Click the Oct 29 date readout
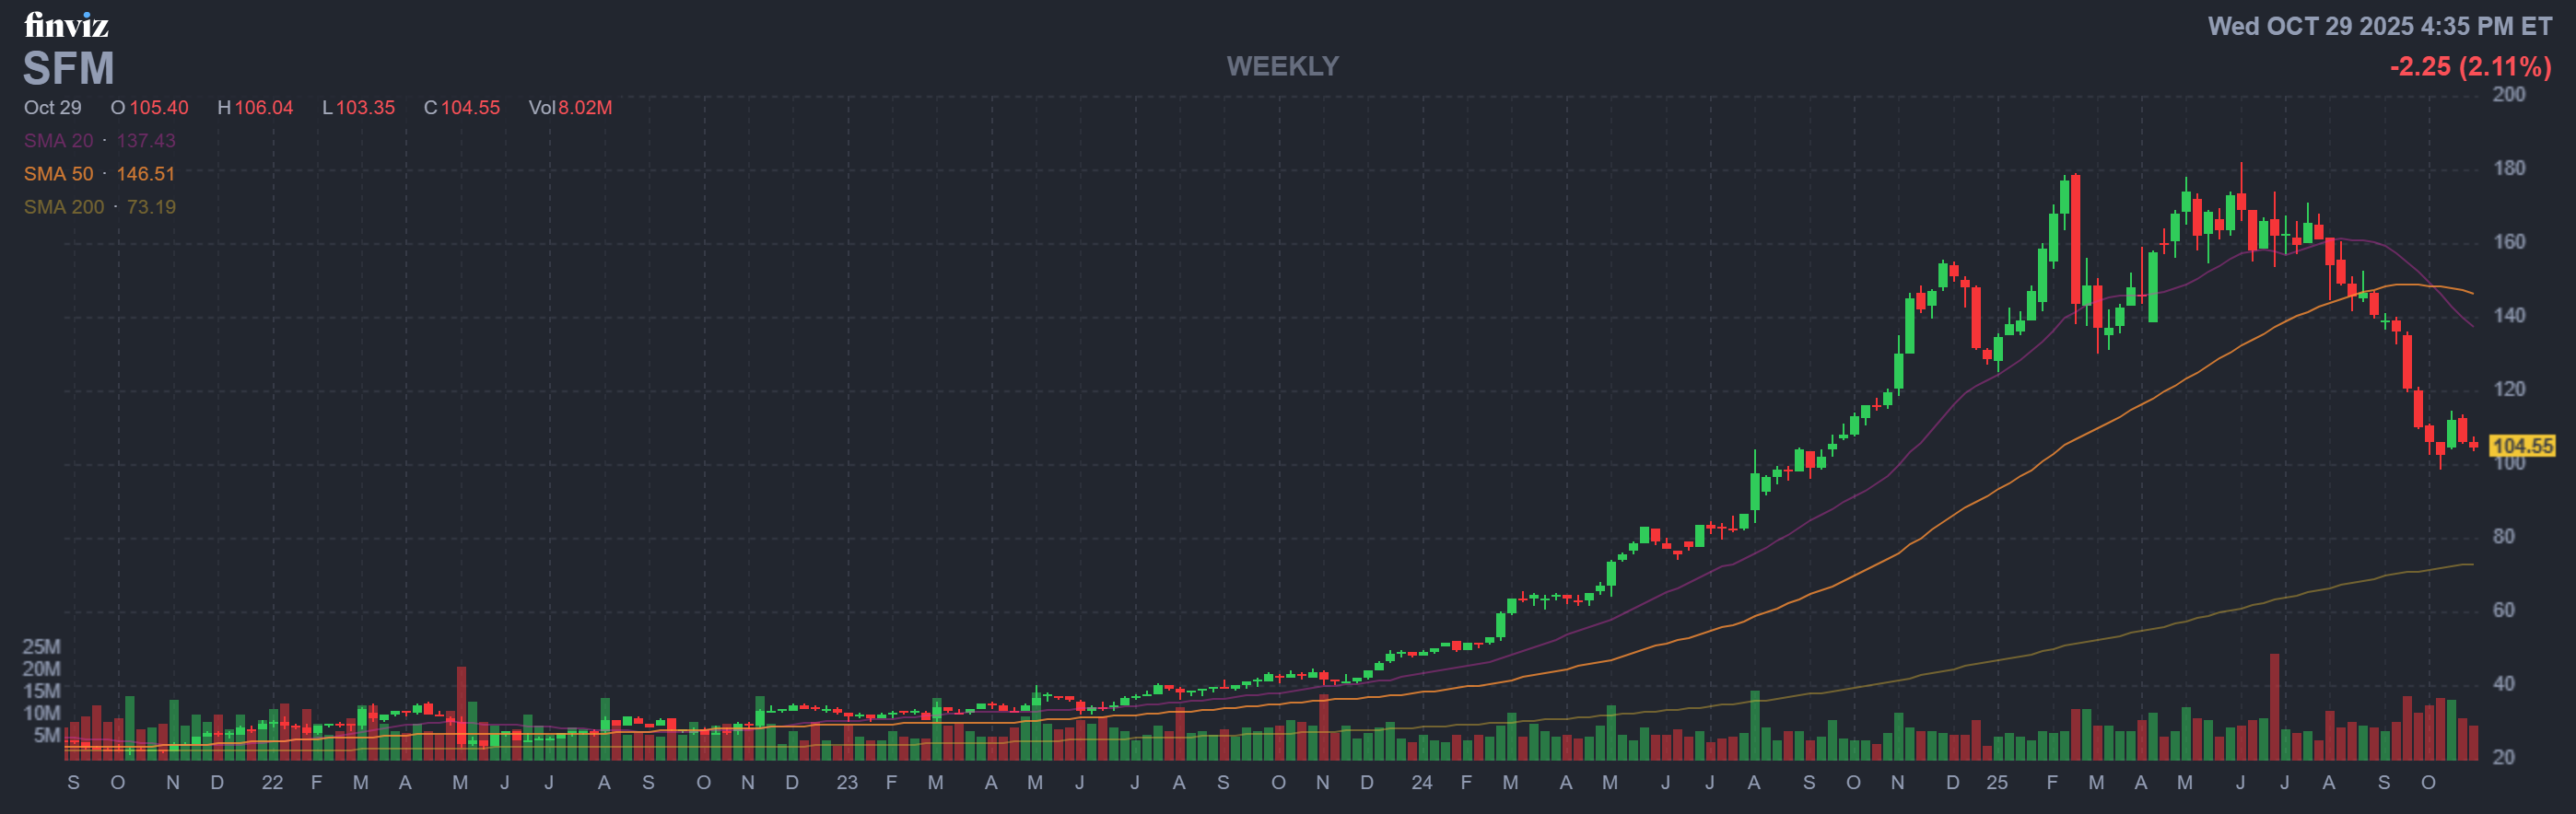The height and width of the screenshot is (814, 2576). click(x=52, y=108)
